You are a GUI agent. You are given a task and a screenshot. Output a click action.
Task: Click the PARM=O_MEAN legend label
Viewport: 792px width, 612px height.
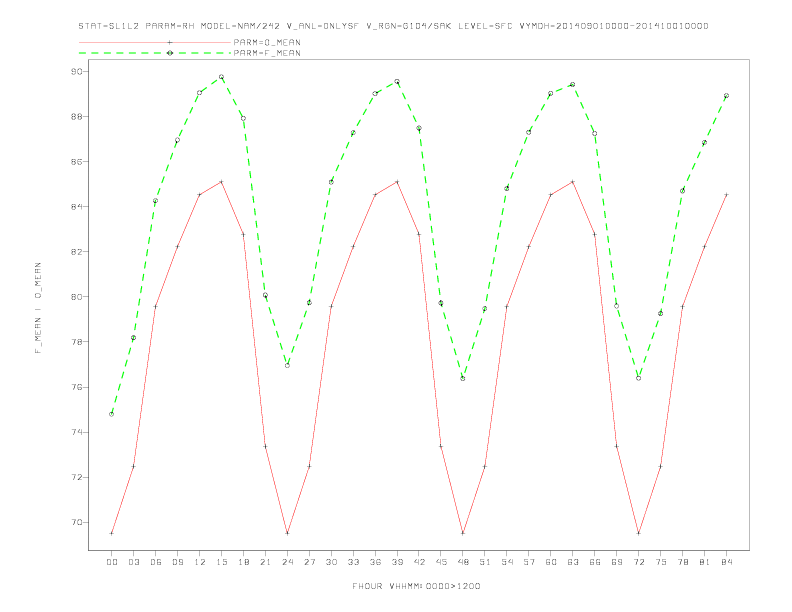pos(267,42)
